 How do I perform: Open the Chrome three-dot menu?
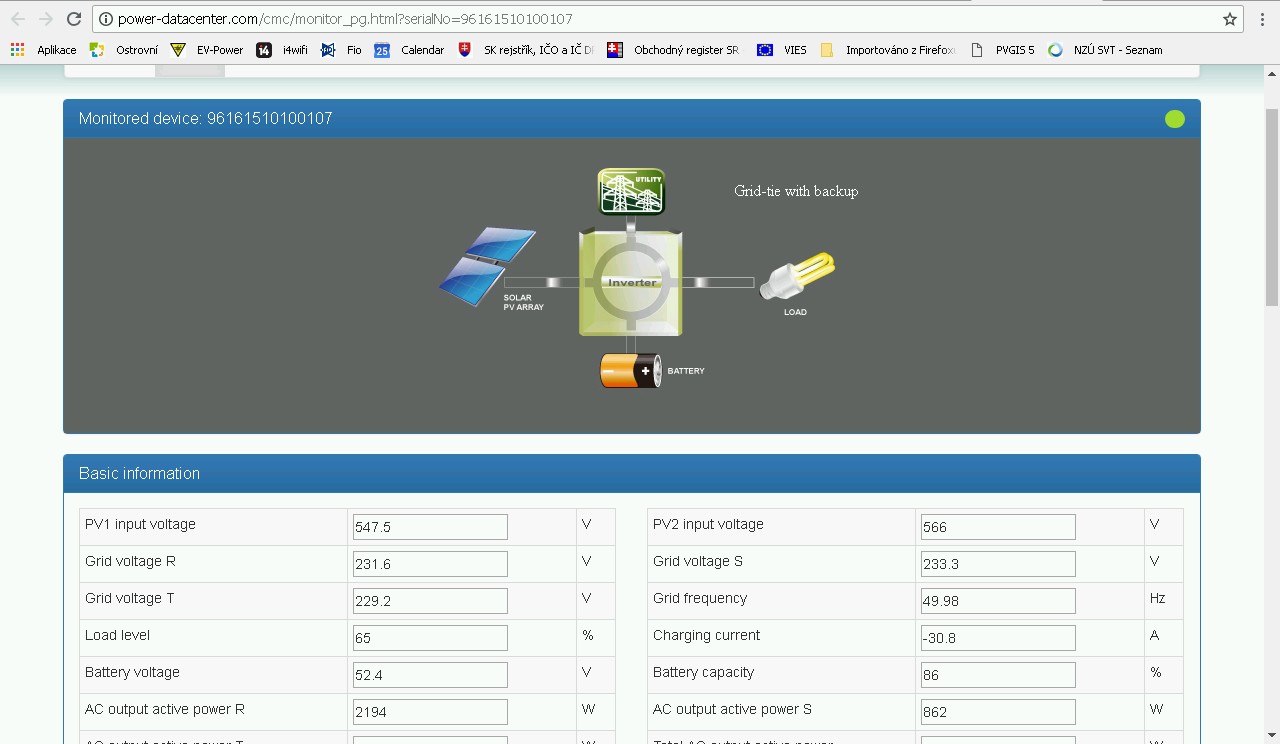coord(1263,19)
